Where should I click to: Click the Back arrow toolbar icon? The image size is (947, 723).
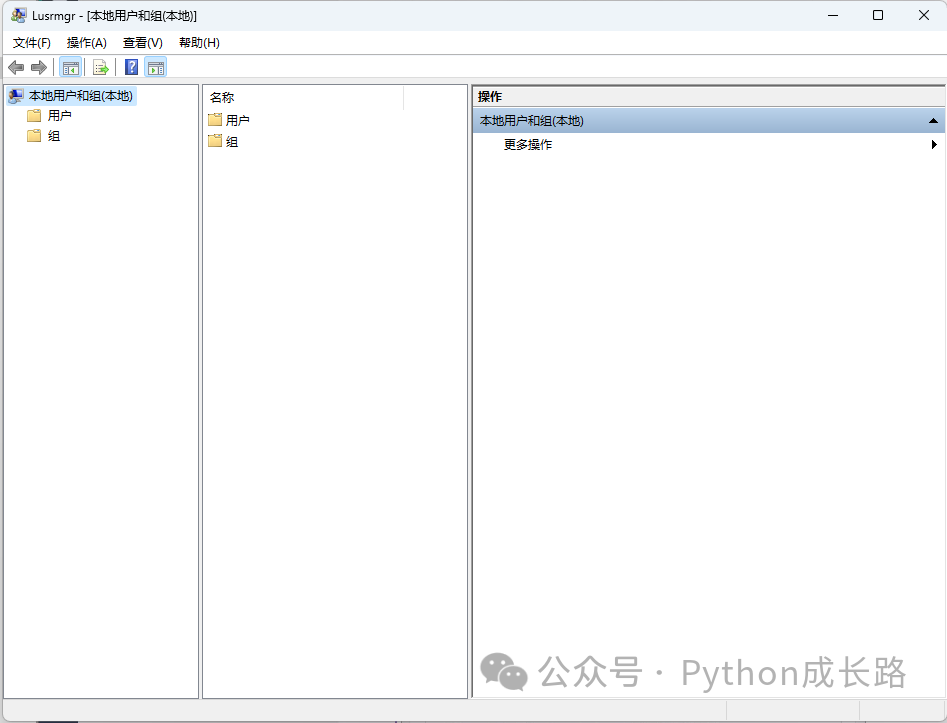pyautogui.click(x=16, y=67)
